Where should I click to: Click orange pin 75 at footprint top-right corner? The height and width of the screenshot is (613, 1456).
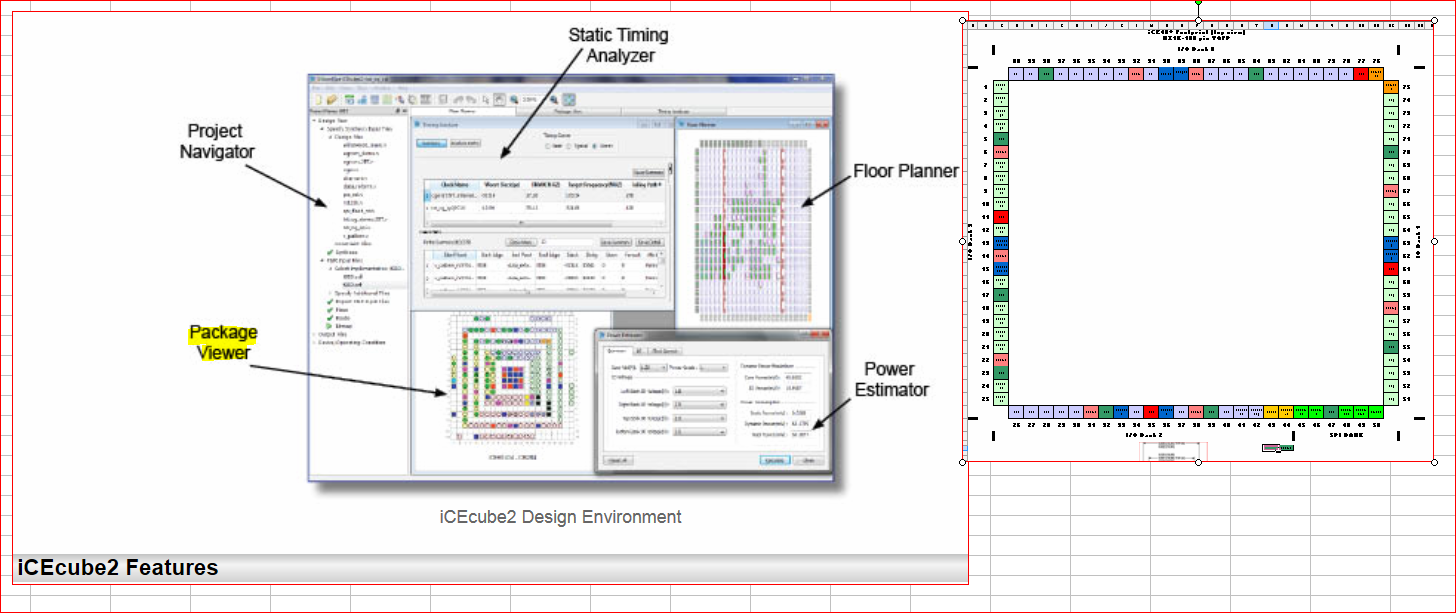click(x=1391, y=87)
